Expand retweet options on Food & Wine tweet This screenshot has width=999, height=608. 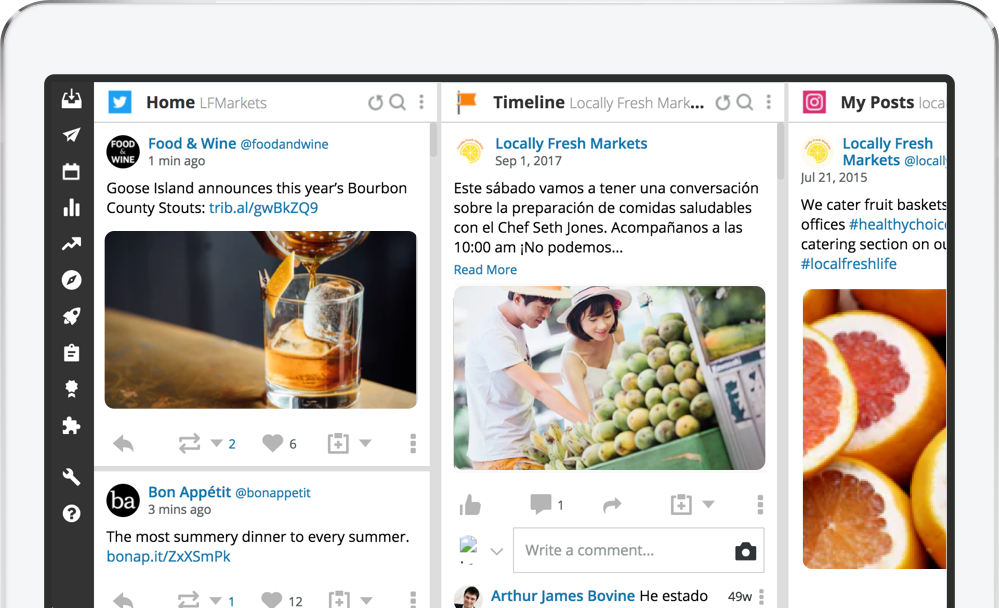coord(217,443)
